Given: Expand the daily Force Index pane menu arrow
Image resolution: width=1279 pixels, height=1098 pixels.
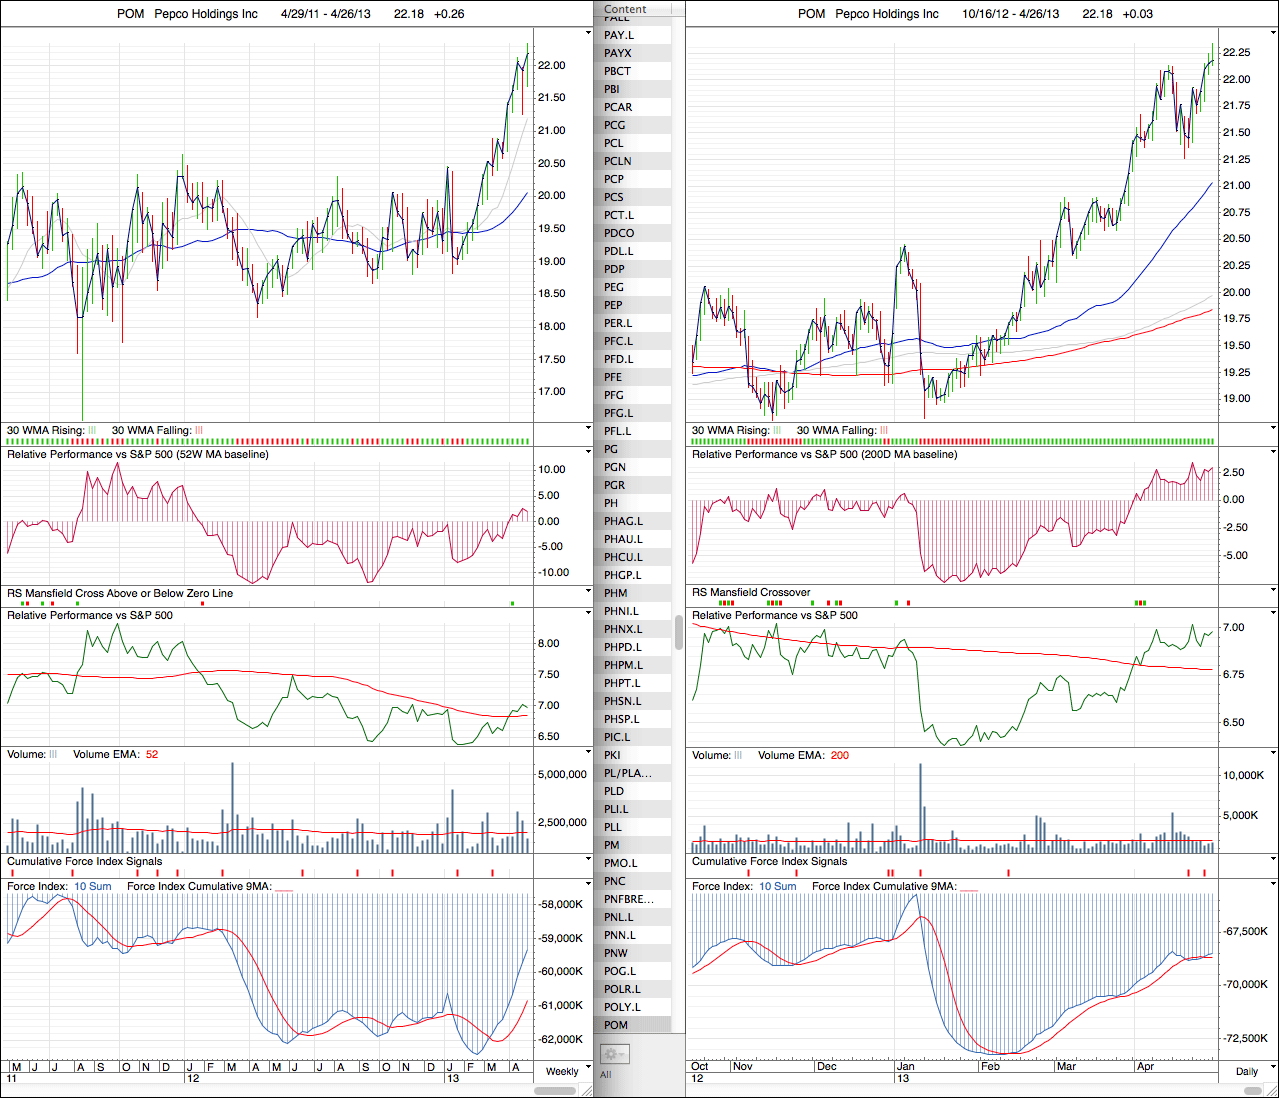Looking at the screenshot, I should point(1273,885).
